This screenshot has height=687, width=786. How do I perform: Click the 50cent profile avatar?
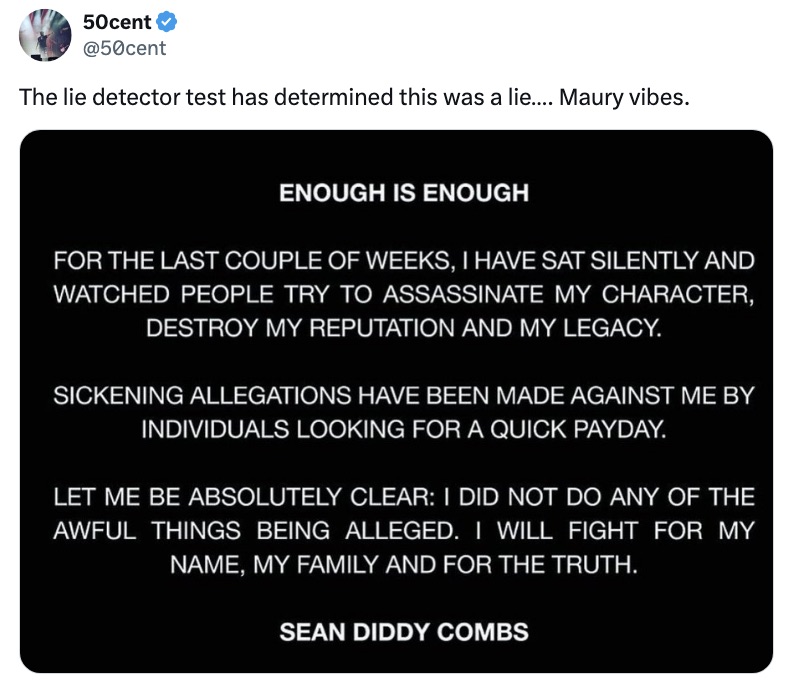coord(43,34)
